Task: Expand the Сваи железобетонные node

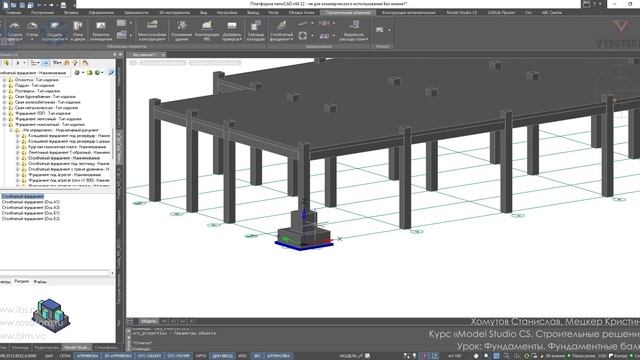Action: [x=4, y=102]
